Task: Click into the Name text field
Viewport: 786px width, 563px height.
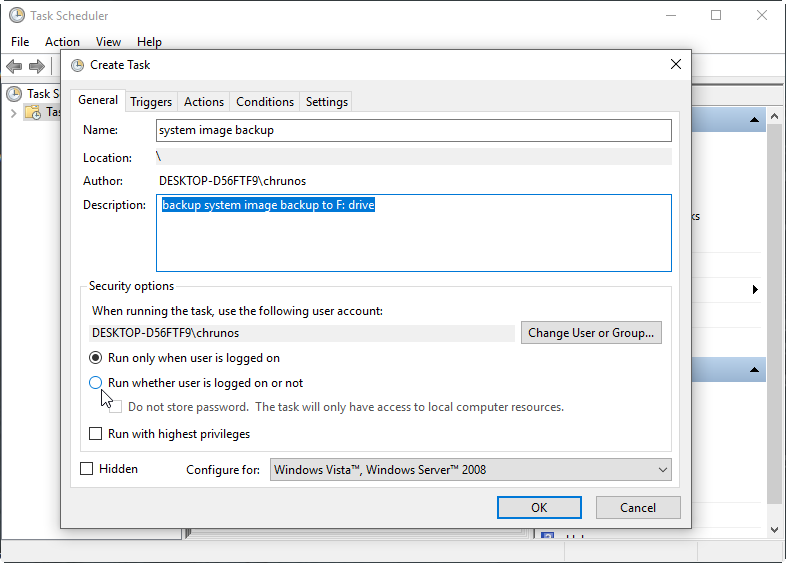Action: 414,130
